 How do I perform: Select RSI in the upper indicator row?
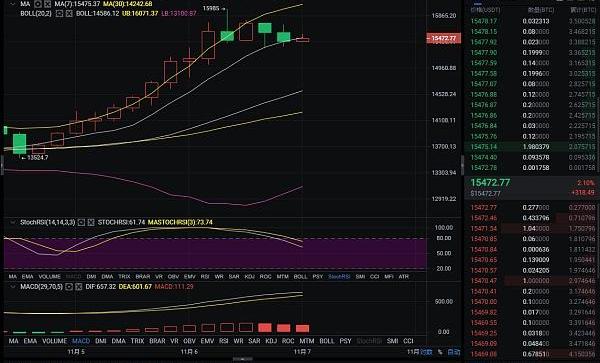[205, 277]
